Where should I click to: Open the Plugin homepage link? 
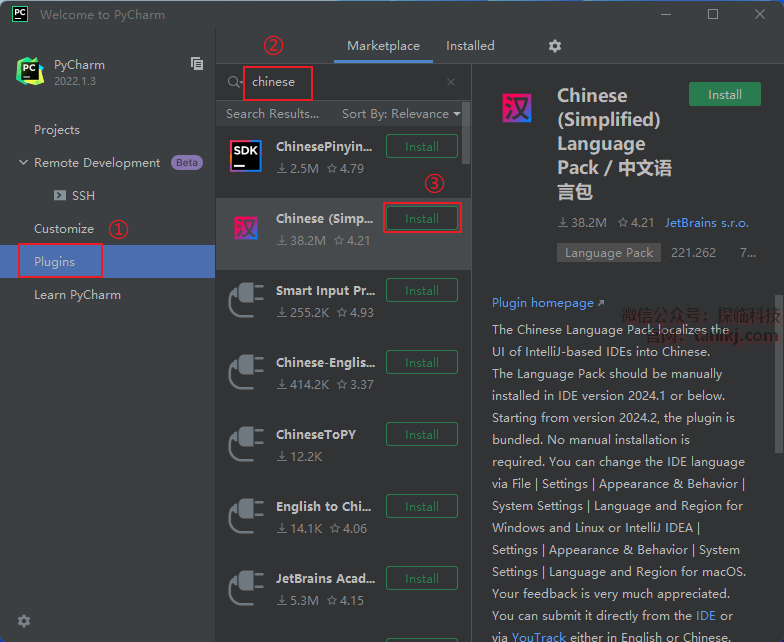pos(548,302)
